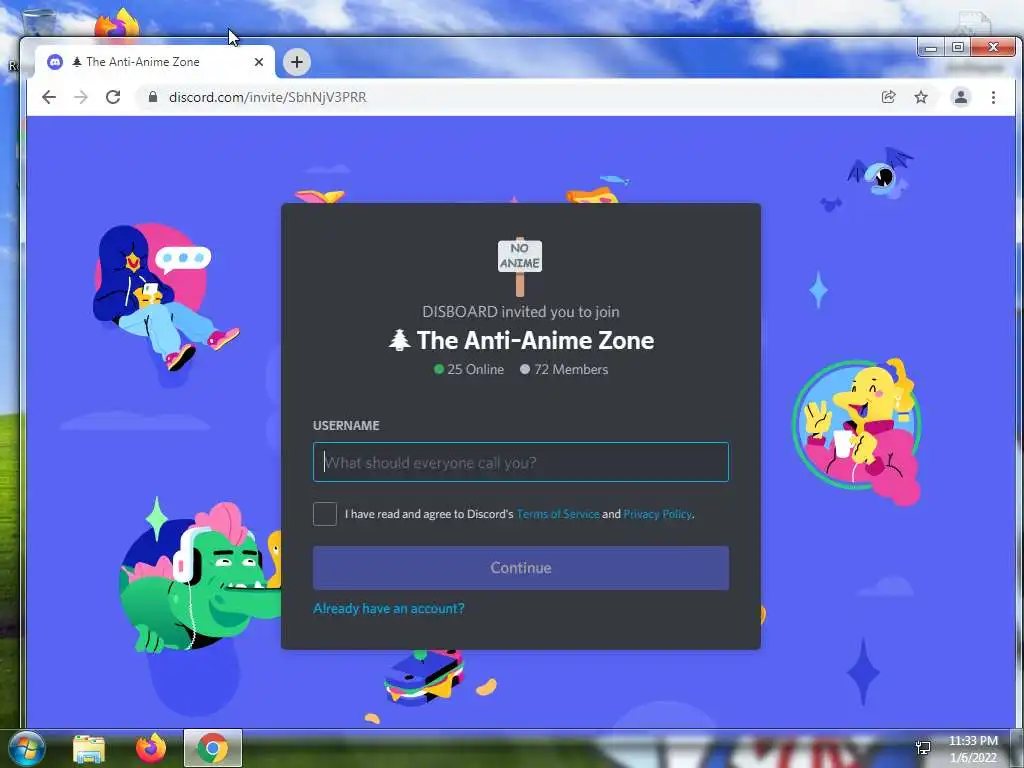Maximize the Chrome window
The height and width of the screenshot is (768, 1024).
pos(957,48)
